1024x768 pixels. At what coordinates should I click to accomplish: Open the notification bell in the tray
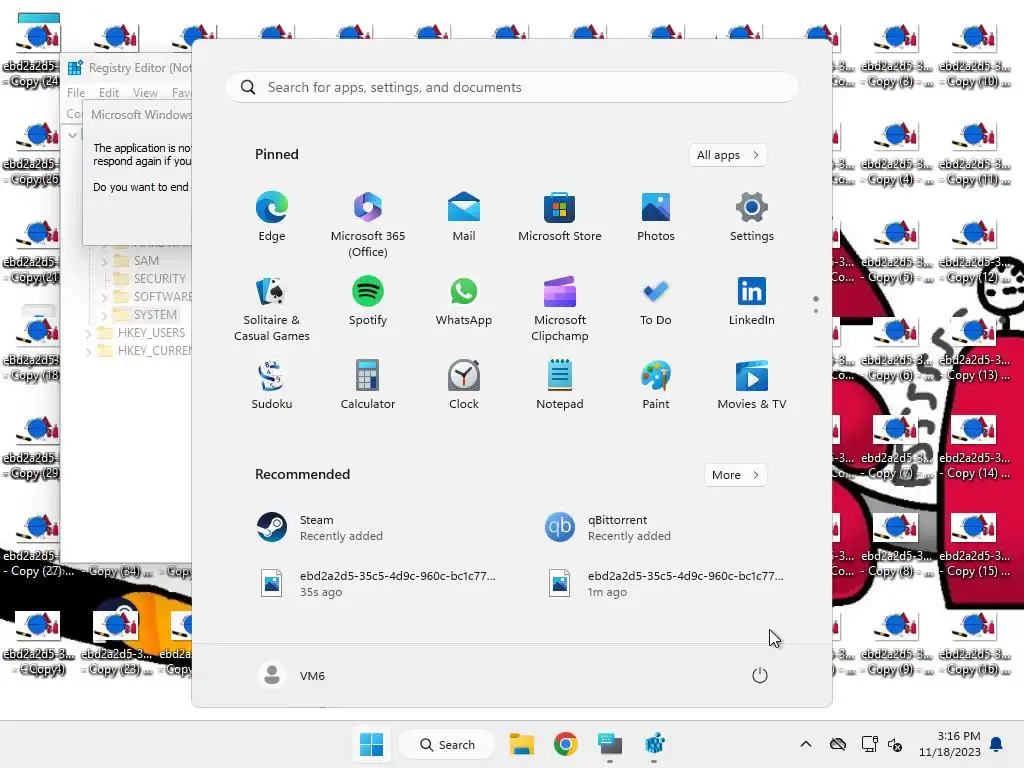(x=997, y=744)
